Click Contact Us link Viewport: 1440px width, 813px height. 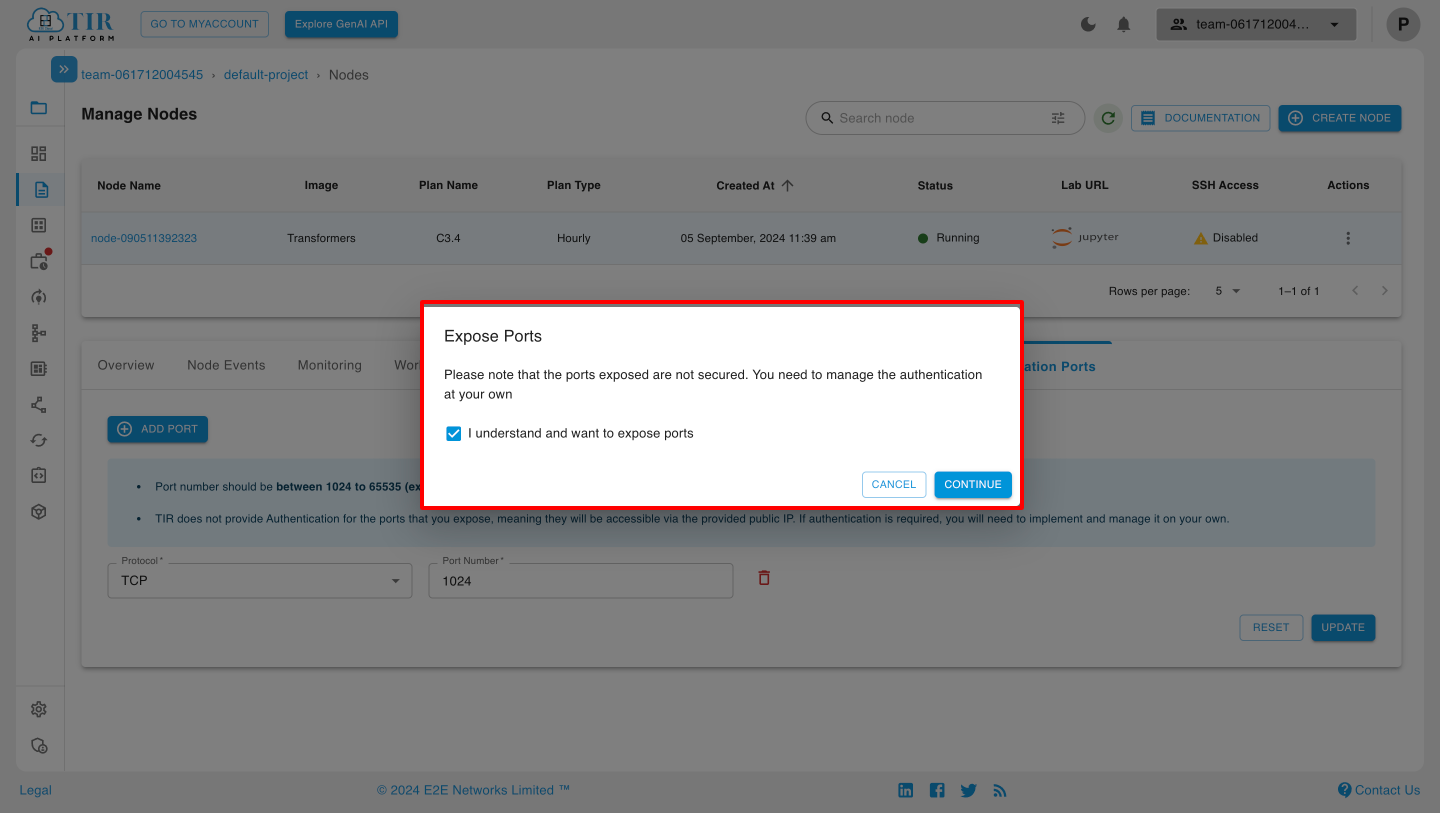click(x=1379, y=790)
